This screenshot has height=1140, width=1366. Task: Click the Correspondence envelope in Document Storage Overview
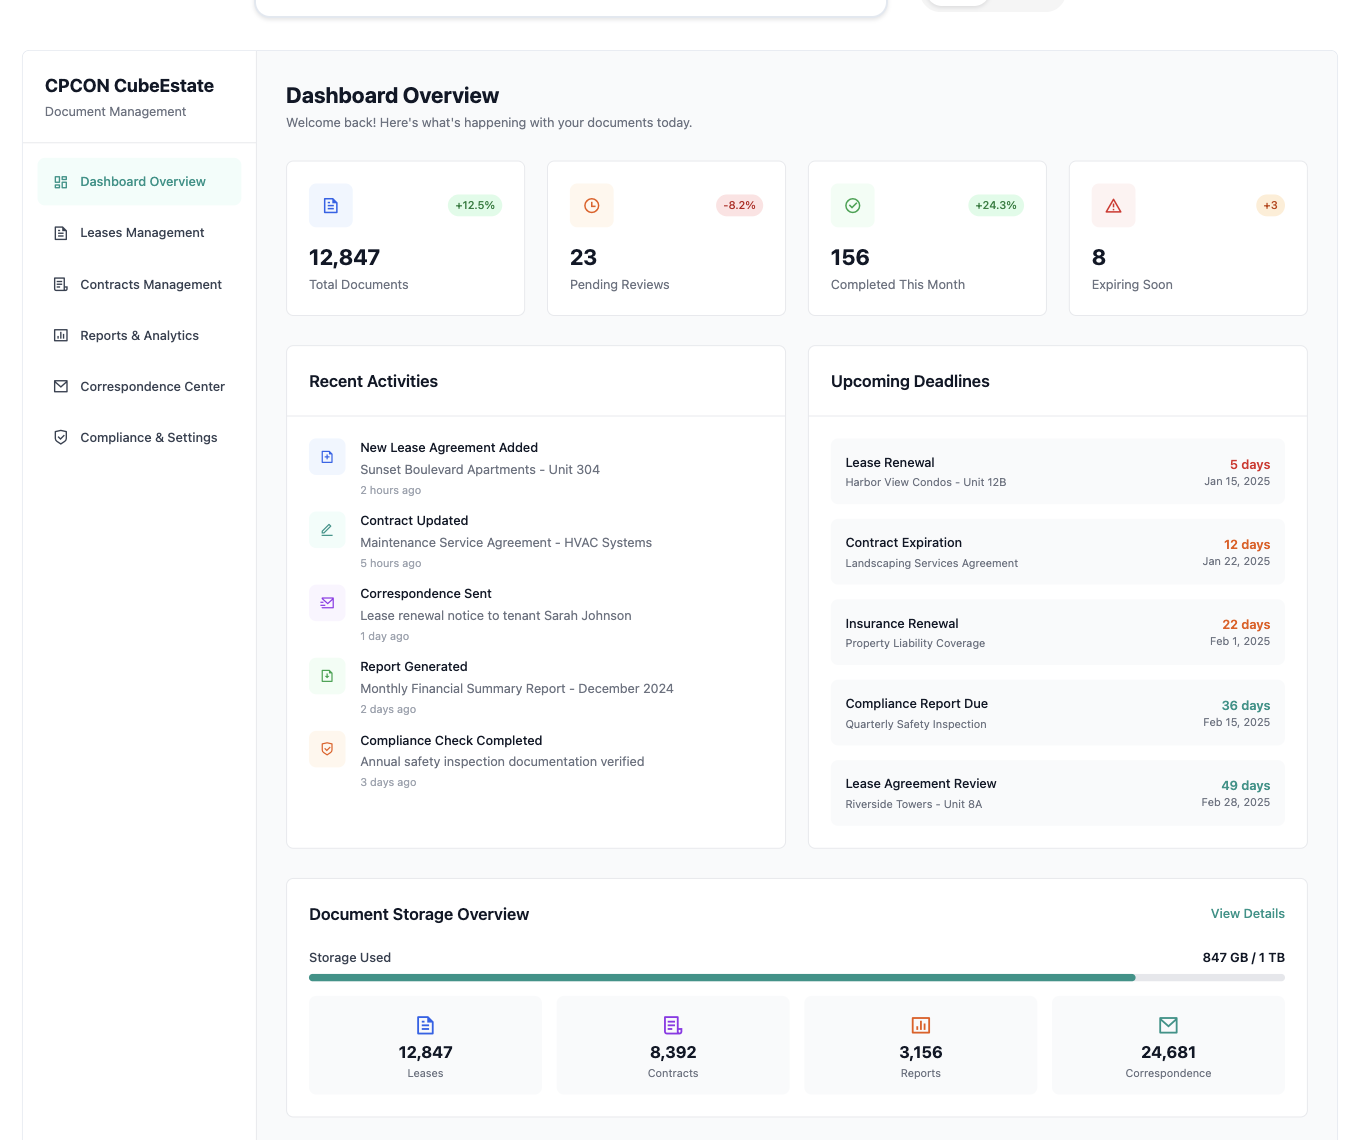pos(1168,1025)
